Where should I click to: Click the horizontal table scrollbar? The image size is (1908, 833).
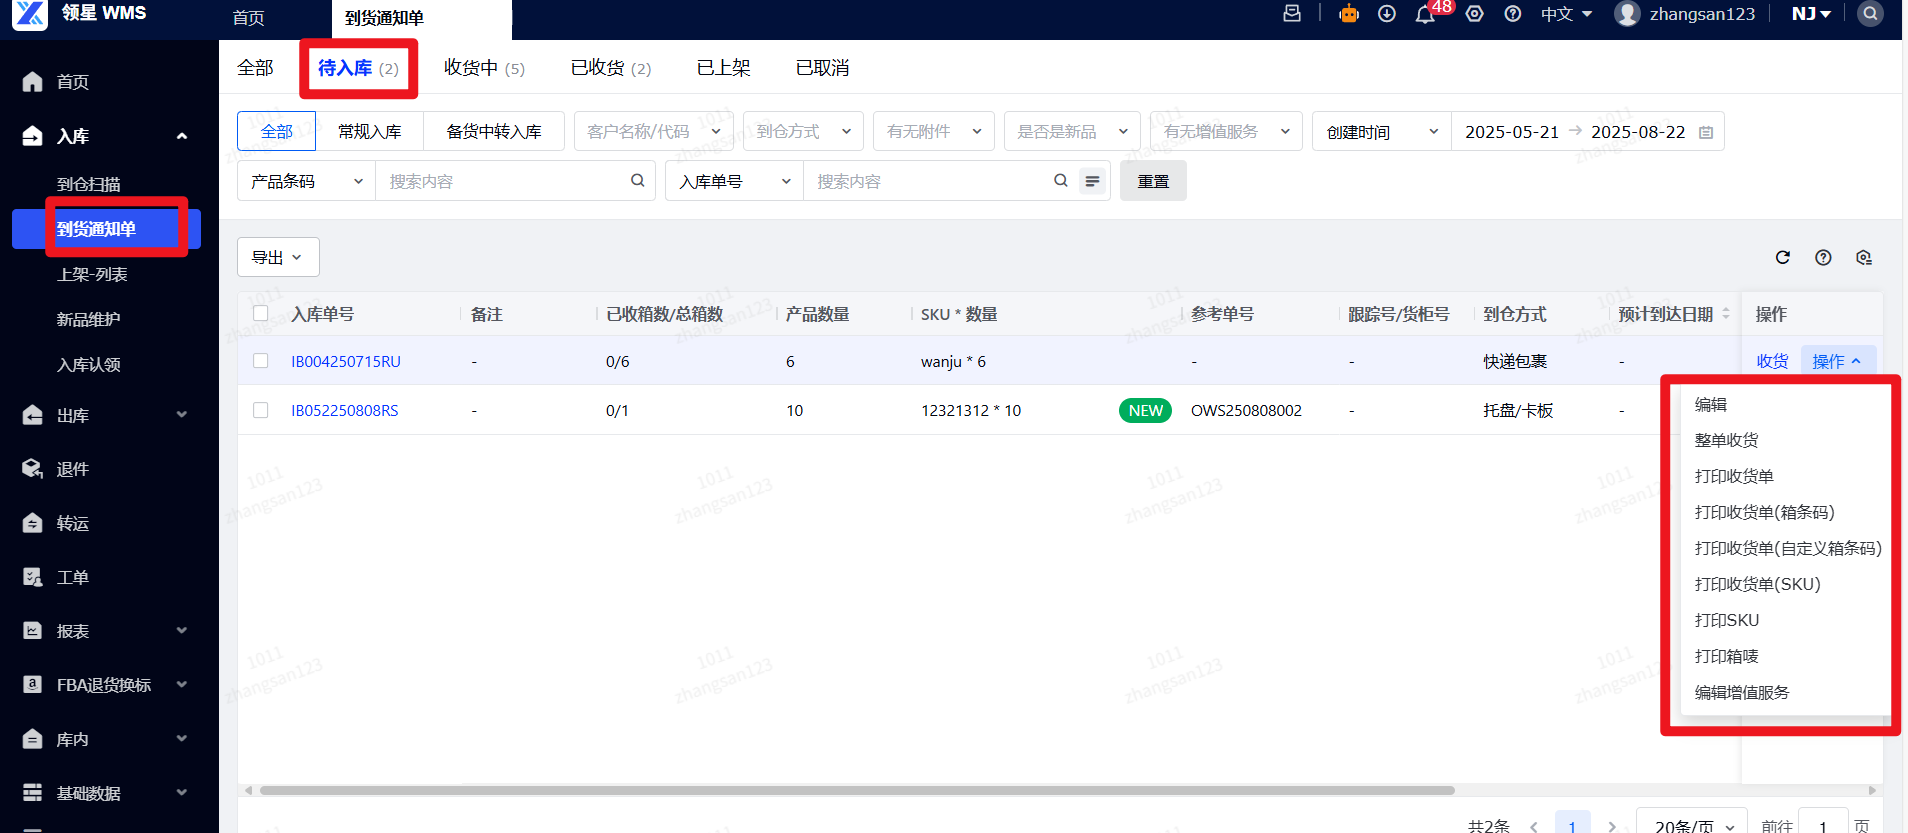pos(857,790)
